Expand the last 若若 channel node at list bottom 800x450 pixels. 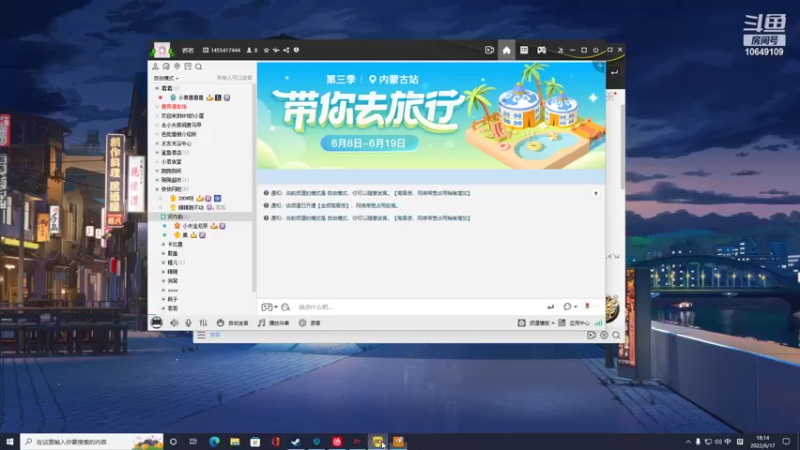coord(163,309)
